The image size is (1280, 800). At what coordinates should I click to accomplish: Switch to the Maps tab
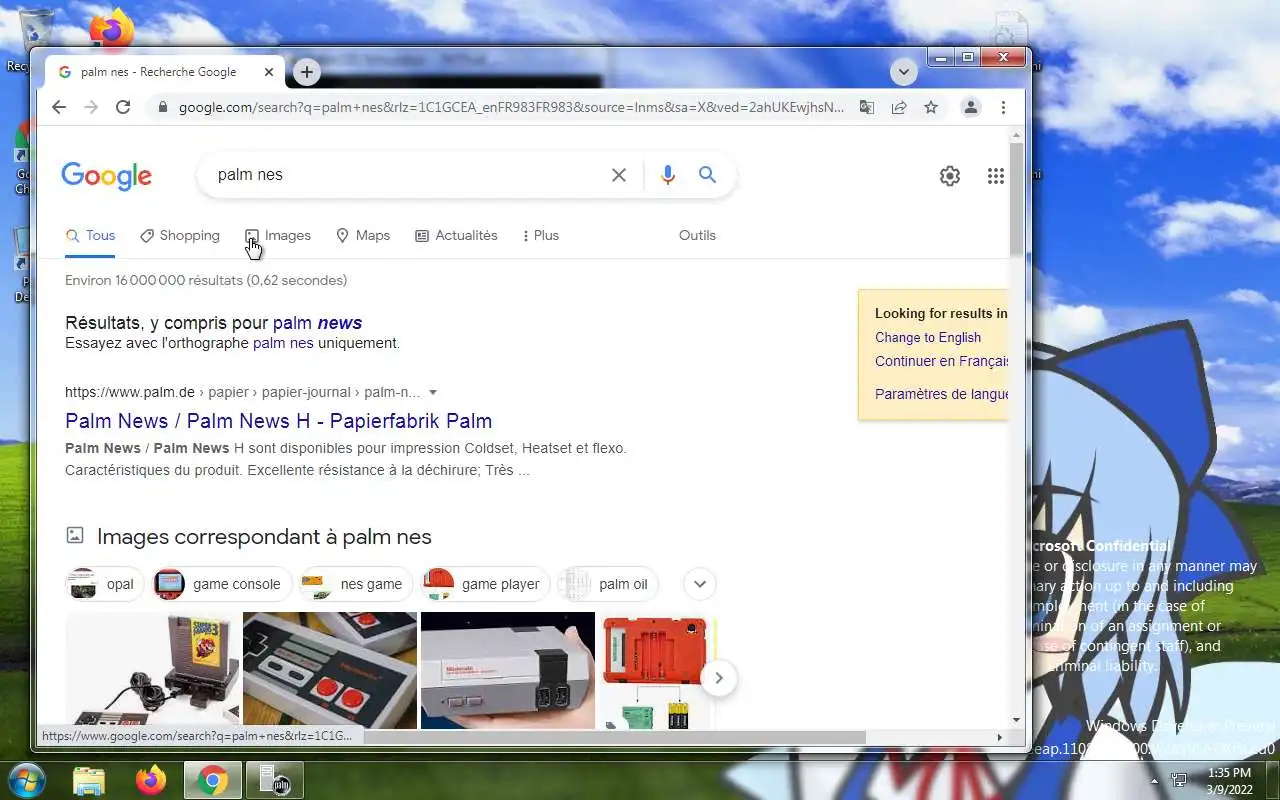(x=363, y=236)
